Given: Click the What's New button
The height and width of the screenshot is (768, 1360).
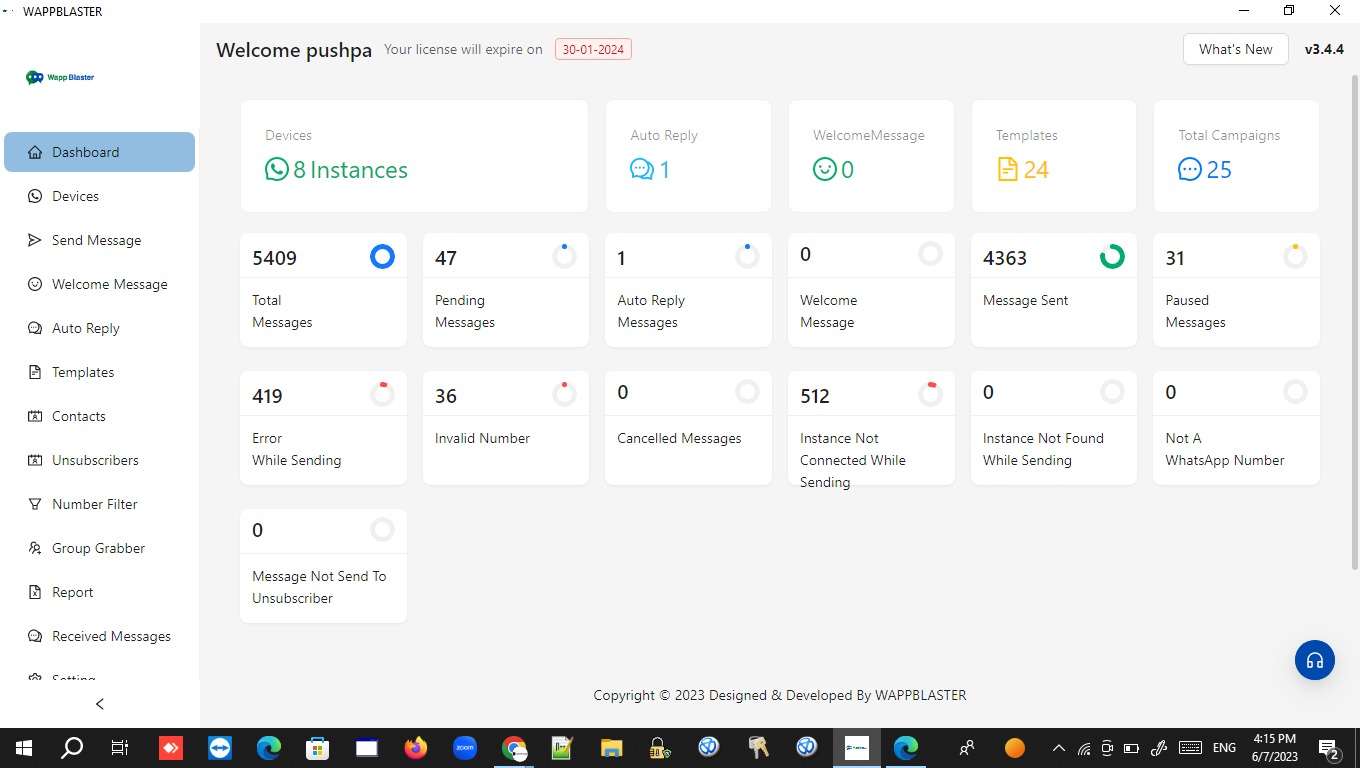Looking at the screenshot, I should coord(1235,49).
